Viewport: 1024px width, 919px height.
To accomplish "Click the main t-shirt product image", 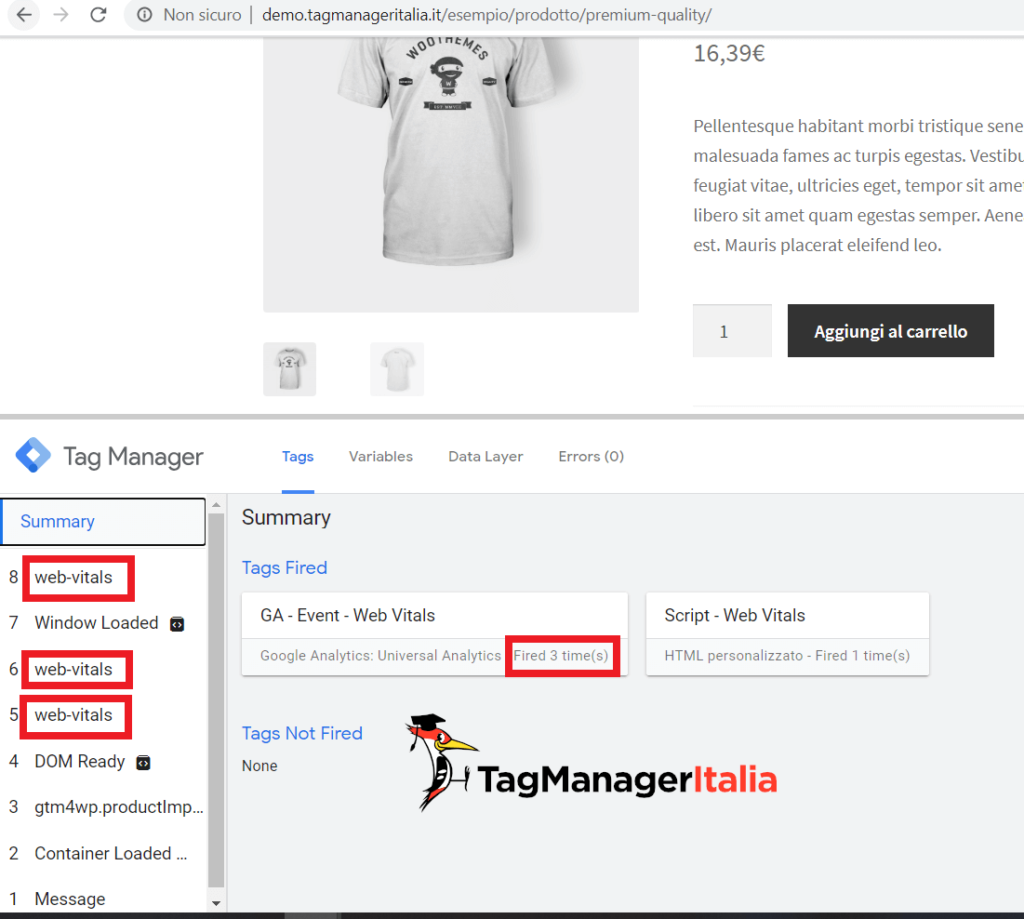I will (x=451, y=173).
